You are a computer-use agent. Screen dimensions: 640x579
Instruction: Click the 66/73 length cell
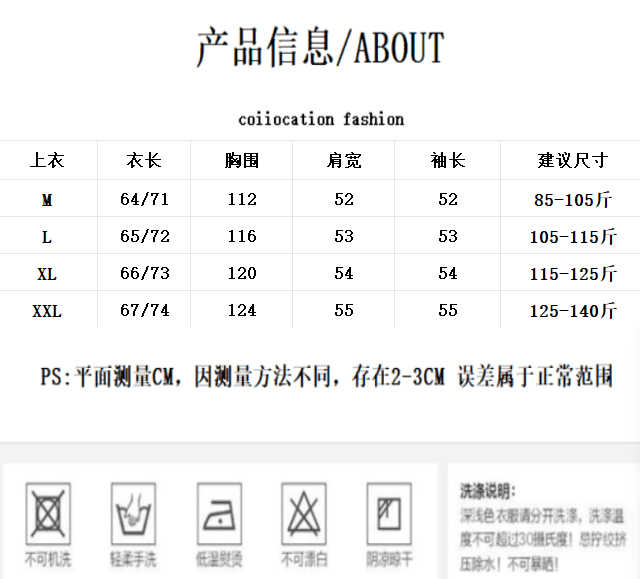click(144, 273)
